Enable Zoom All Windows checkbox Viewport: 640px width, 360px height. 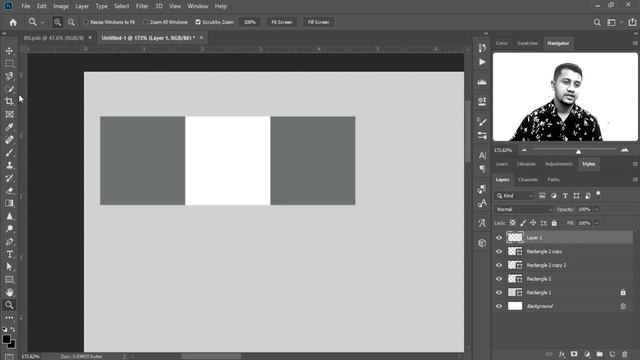pos(146,22)
